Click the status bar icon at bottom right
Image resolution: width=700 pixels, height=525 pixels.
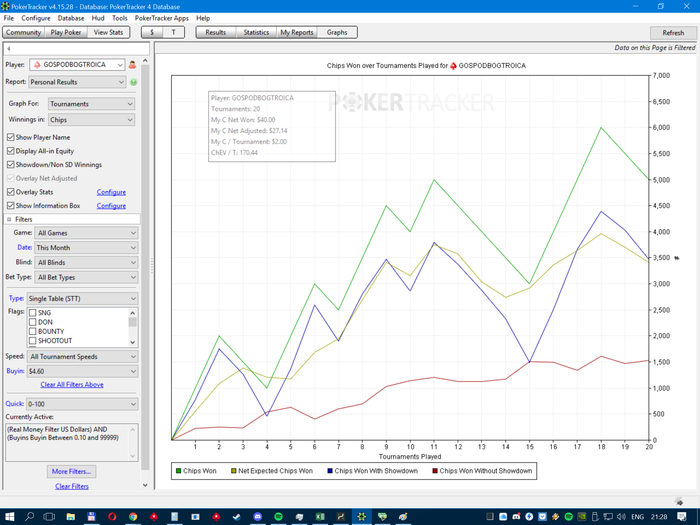679,501
